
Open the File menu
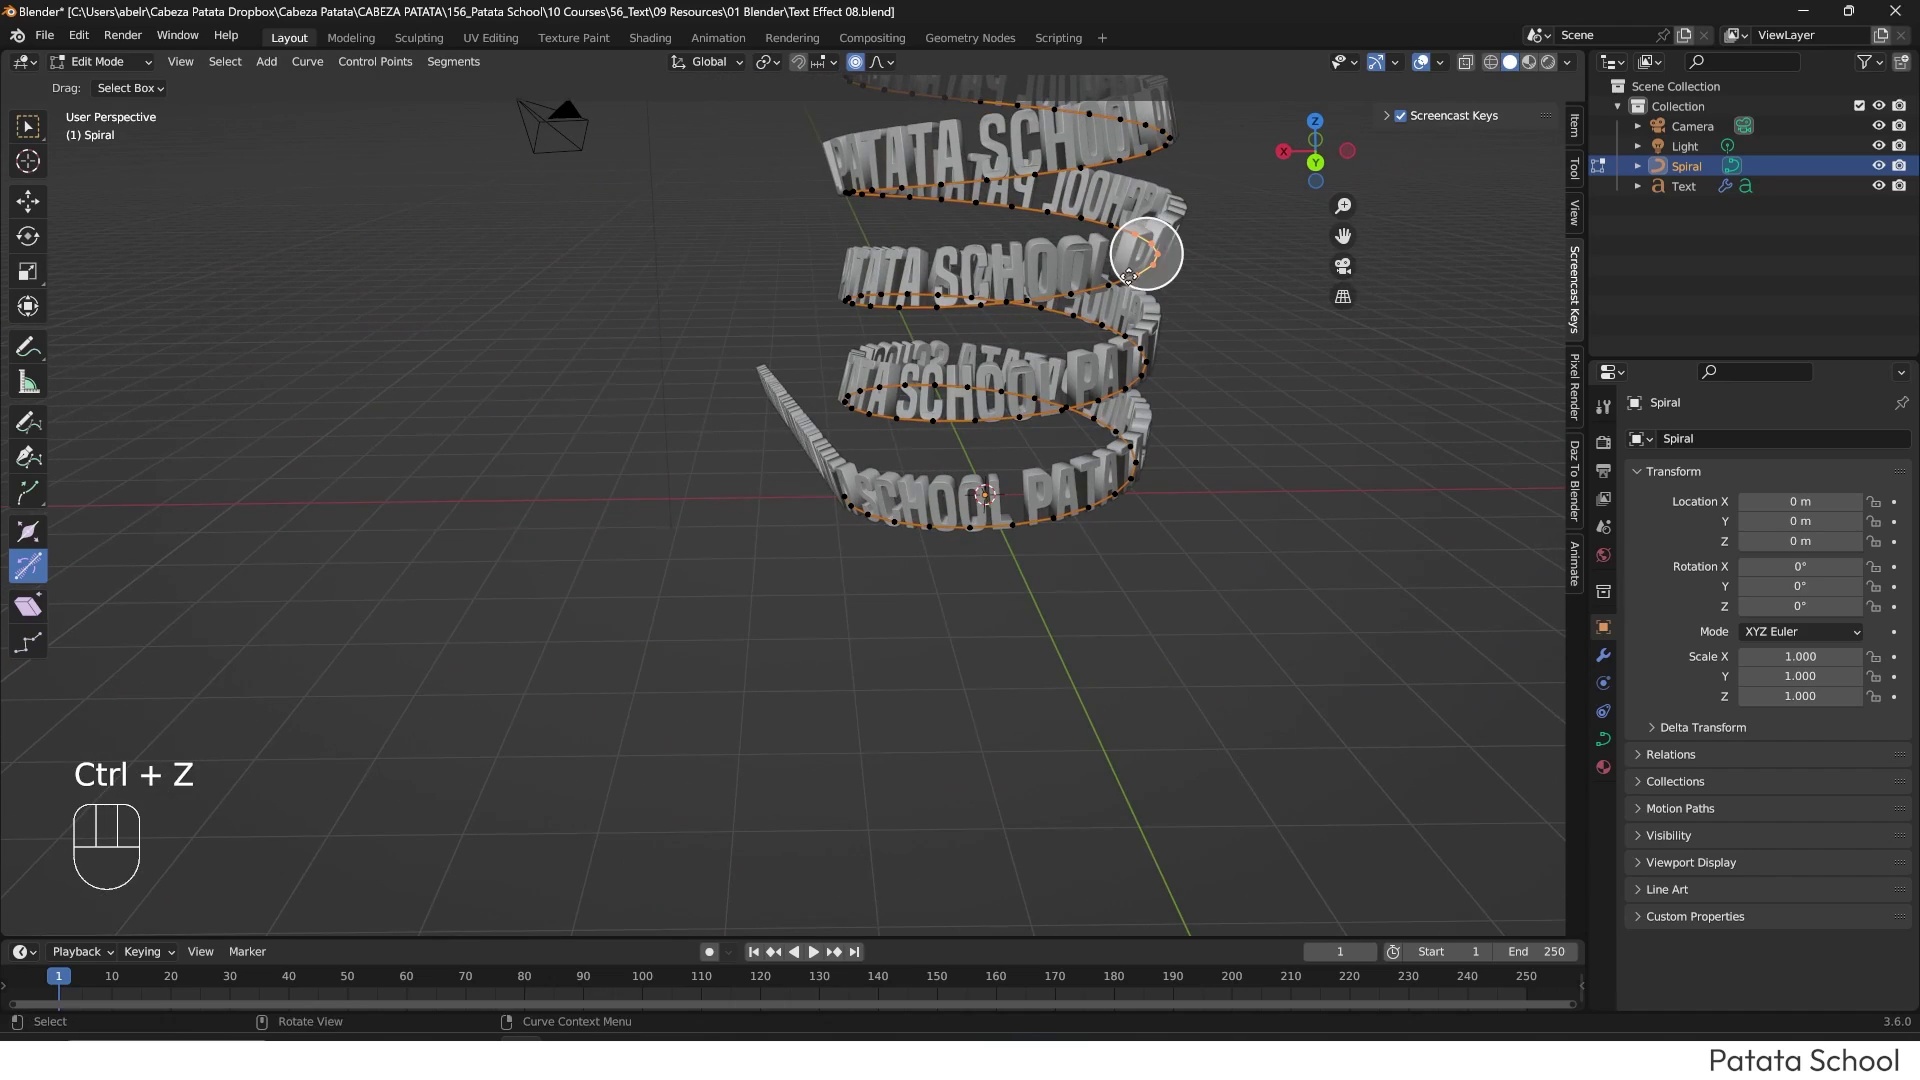[x=45, y=35]
